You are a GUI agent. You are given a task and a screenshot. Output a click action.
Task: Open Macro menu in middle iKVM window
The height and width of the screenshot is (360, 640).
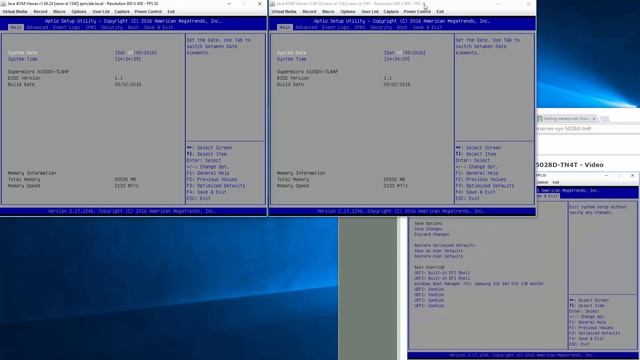328,11
